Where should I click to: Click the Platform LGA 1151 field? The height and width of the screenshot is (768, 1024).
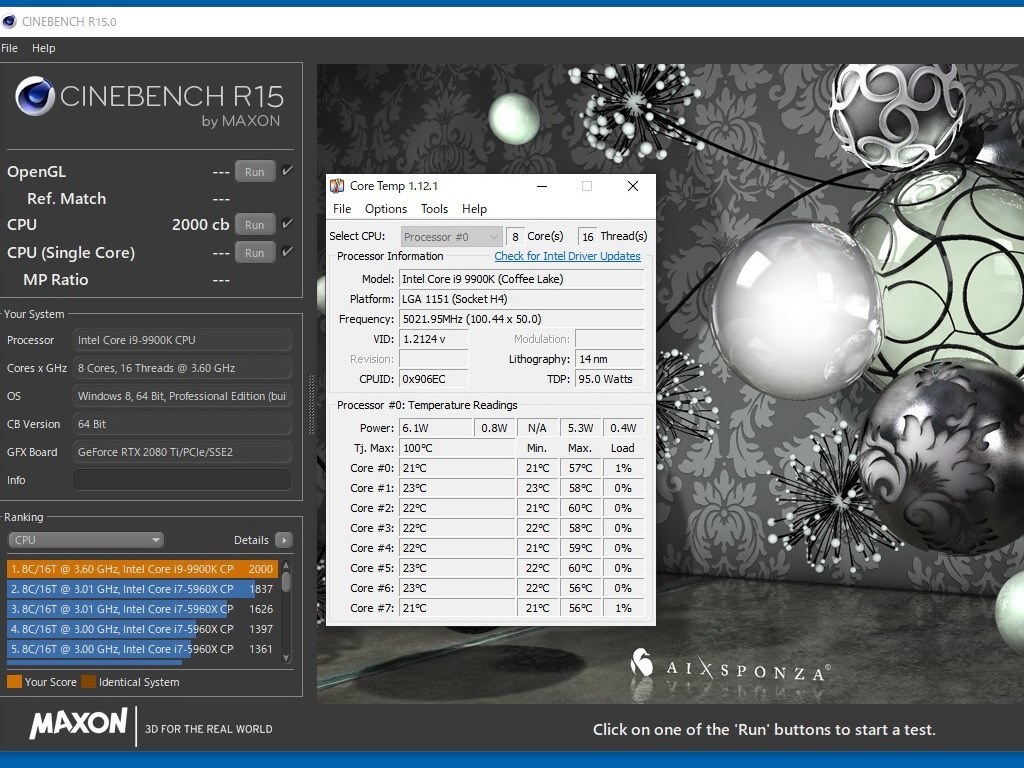click(x=521, y=299)
